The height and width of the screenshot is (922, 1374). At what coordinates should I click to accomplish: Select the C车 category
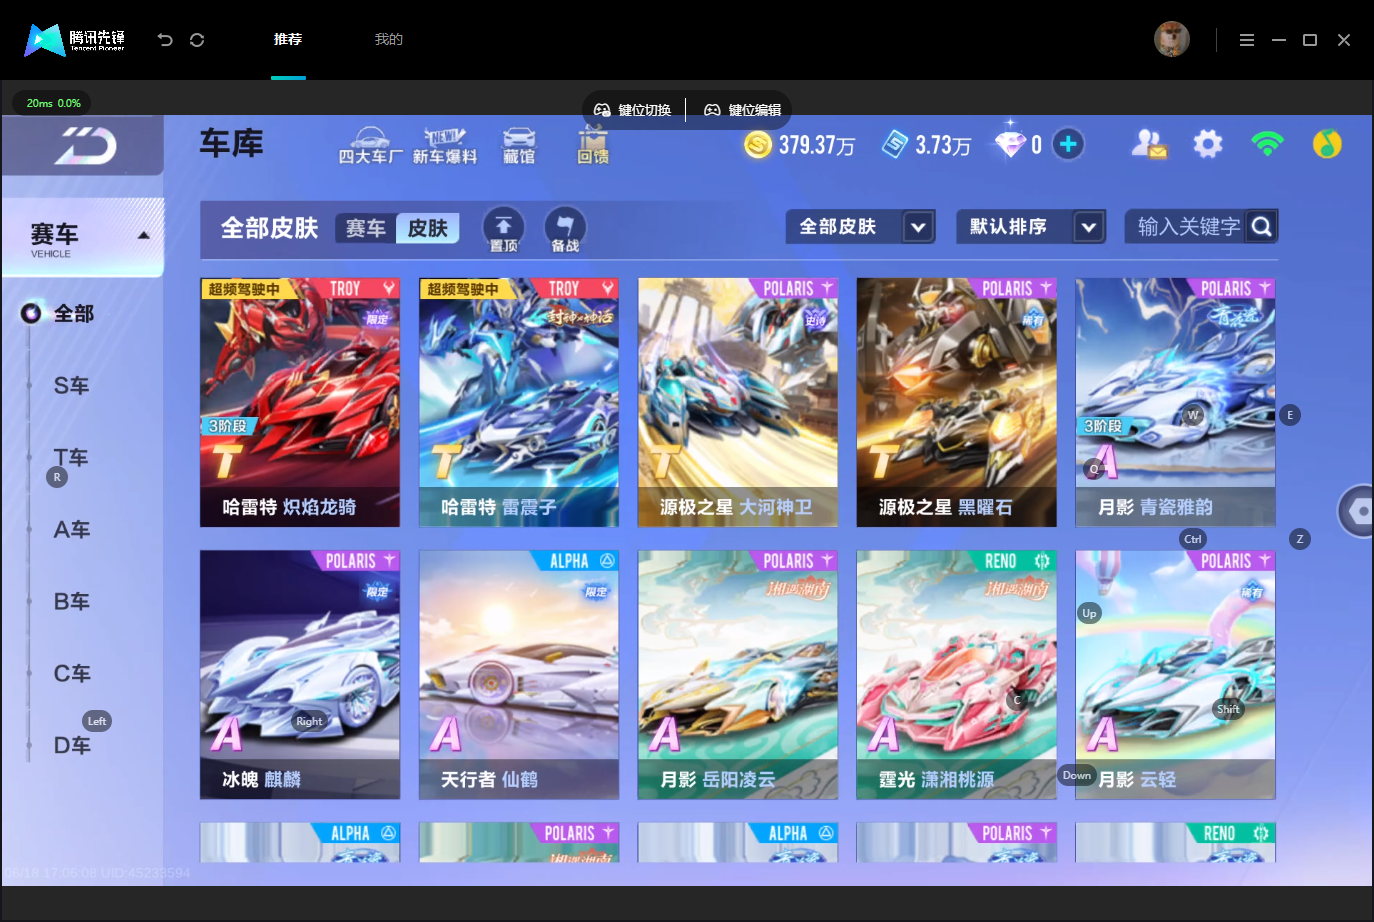tap(72, 674)
